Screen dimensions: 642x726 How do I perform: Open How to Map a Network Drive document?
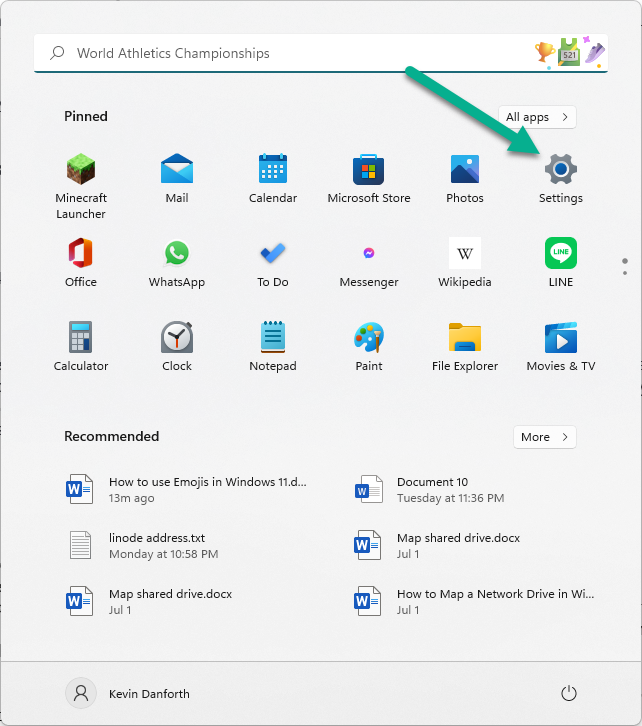[x=474, y=601]
